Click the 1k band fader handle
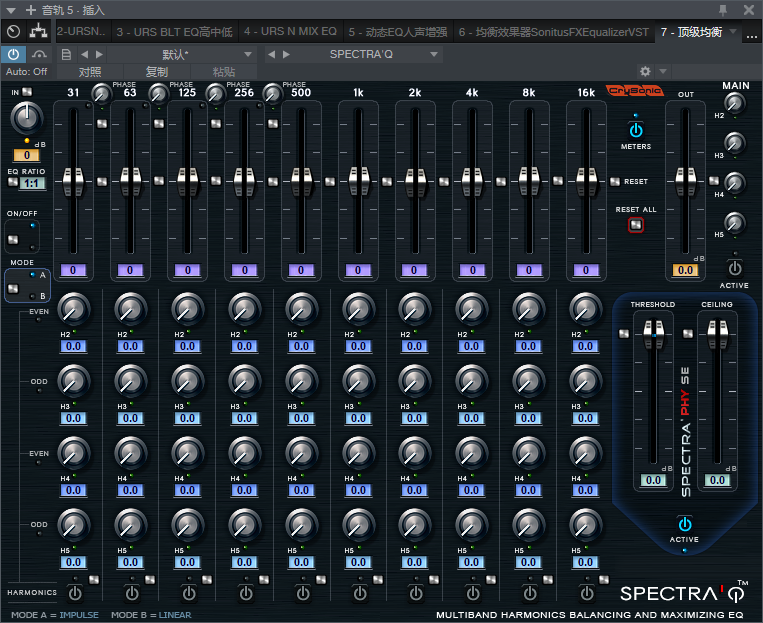Image resolution: width=763 pixels, height=623 pixels. (x=359, y=181)
